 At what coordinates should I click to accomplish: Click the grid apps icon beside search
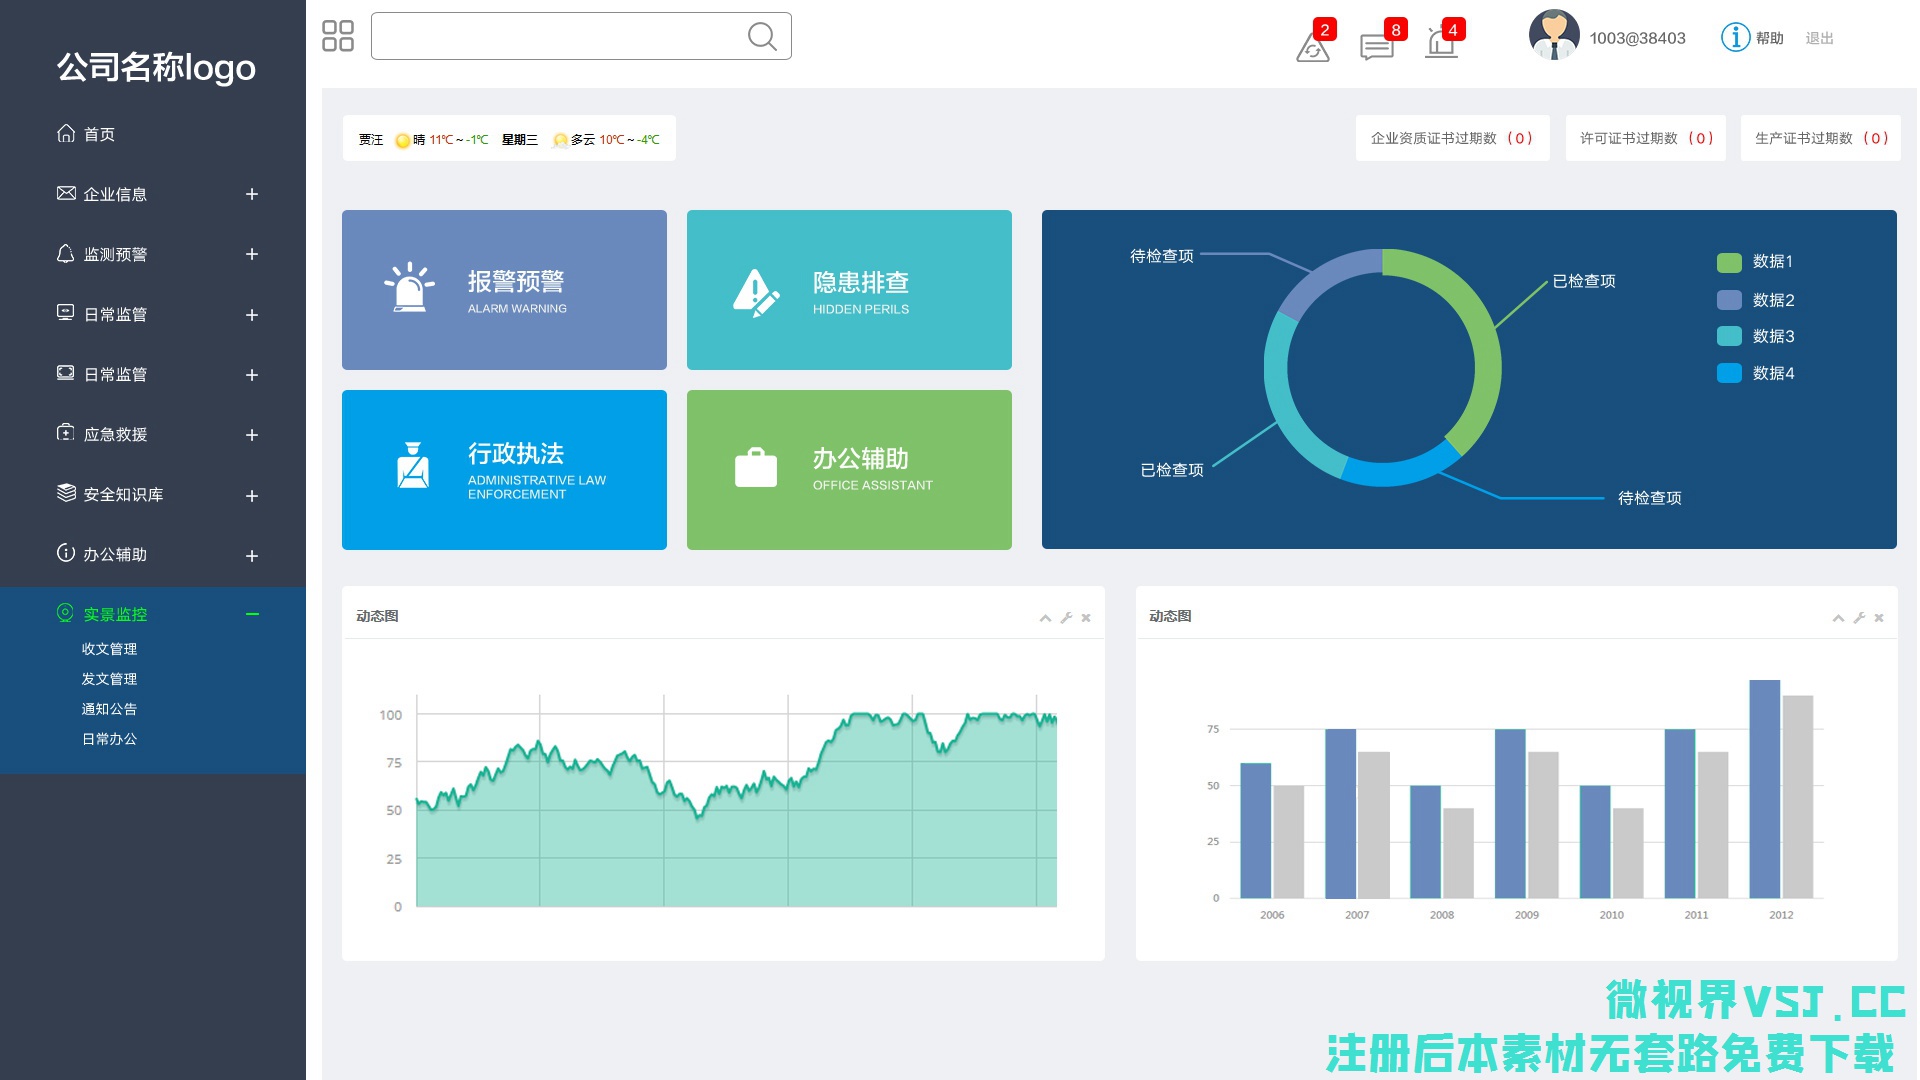tap(338, 36)
